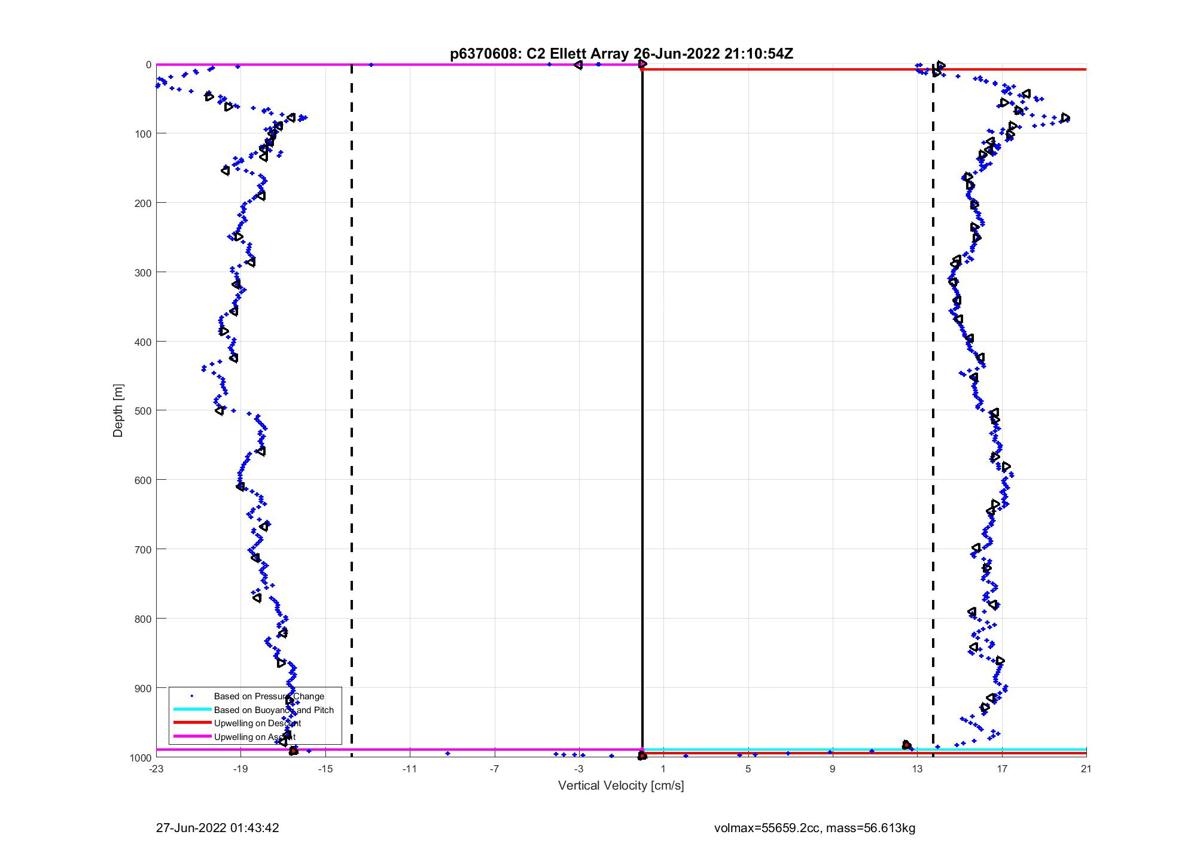Click the x-axis tick label '17'
The height and width of the screenshot is (851, 1200).
(x=1001, y=769)
